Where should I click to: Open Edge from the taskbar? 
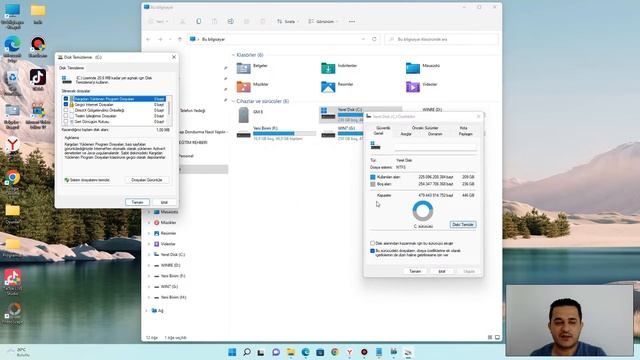tap(305, 352)
